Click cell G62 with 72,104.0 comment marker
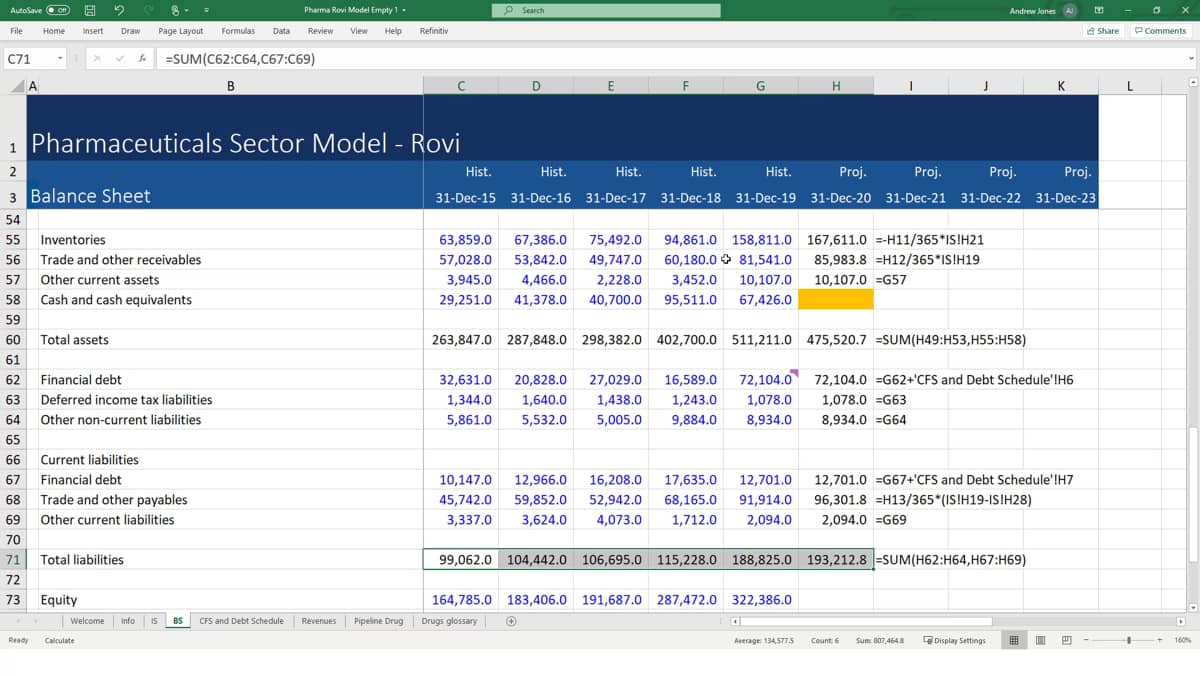Image resolution: width=1200 pixels, height=675 pixels. (762, 380)
